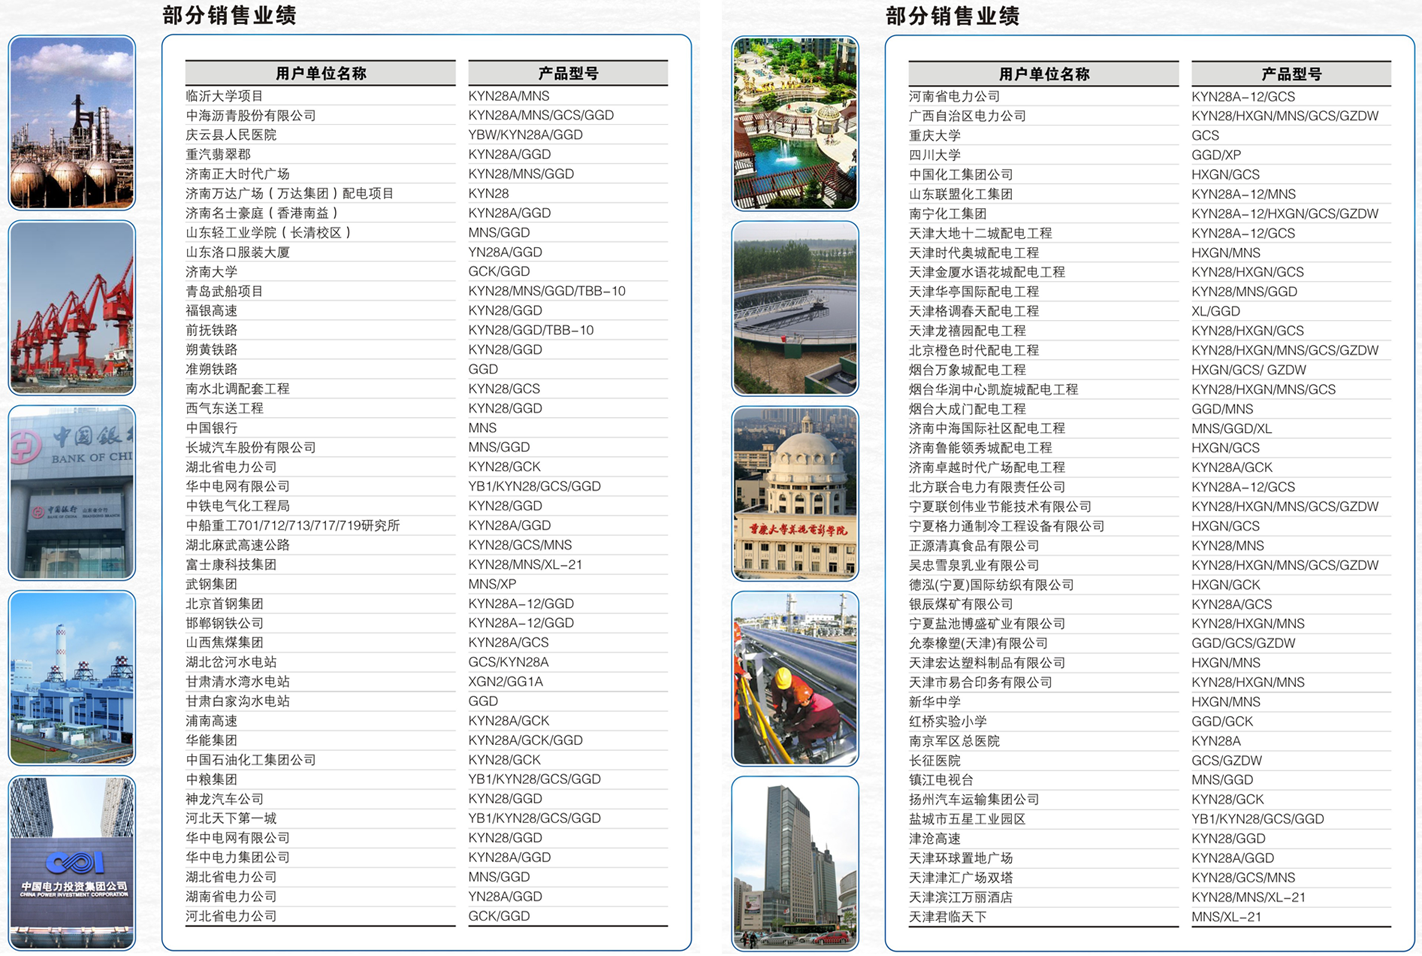Open the red port cranes photo
This screenshot has width=1422, height=956.
72,308
